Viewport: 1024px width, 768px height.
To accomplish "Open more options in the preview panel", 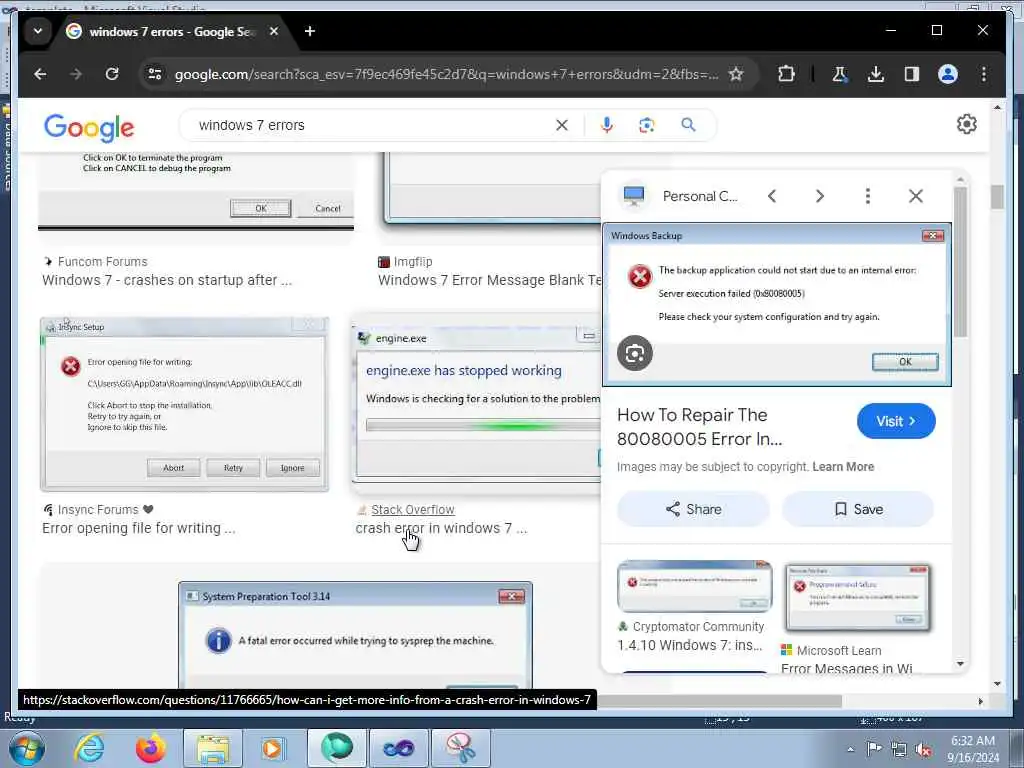I will click(x=867, y=196).
